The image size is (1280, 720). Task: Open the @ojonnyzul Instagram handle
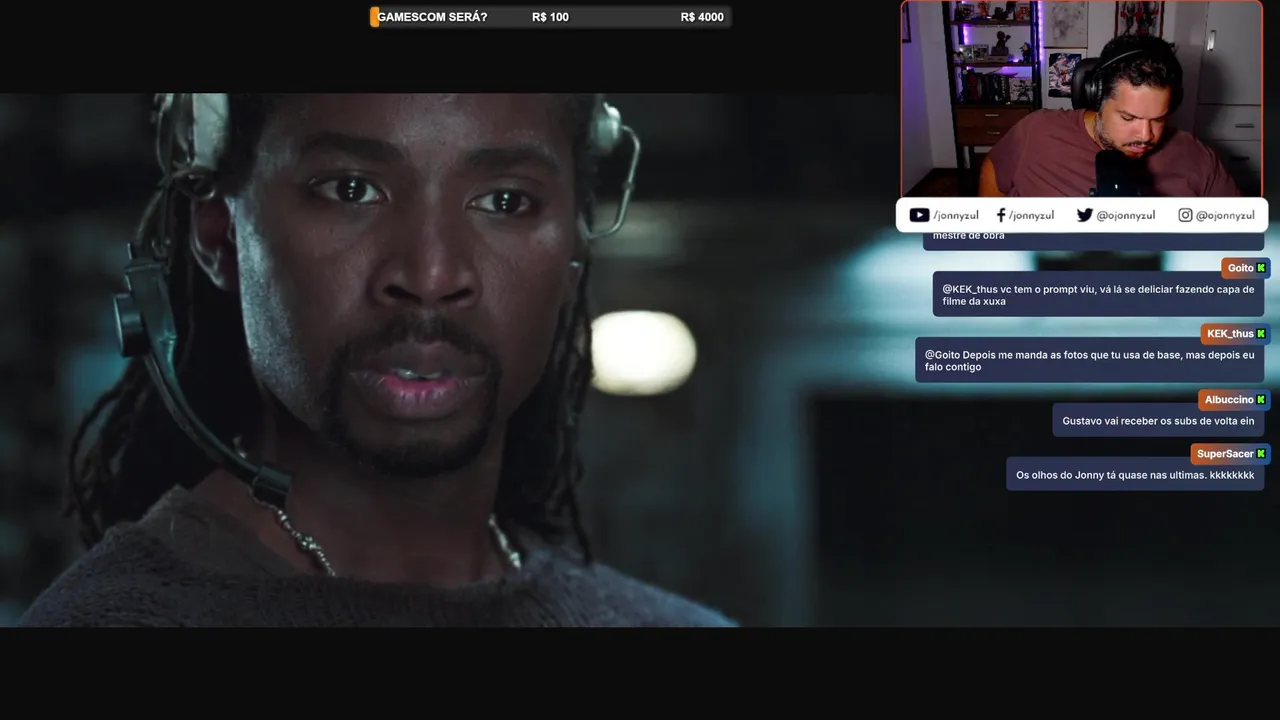click(x=1225, y=215)
